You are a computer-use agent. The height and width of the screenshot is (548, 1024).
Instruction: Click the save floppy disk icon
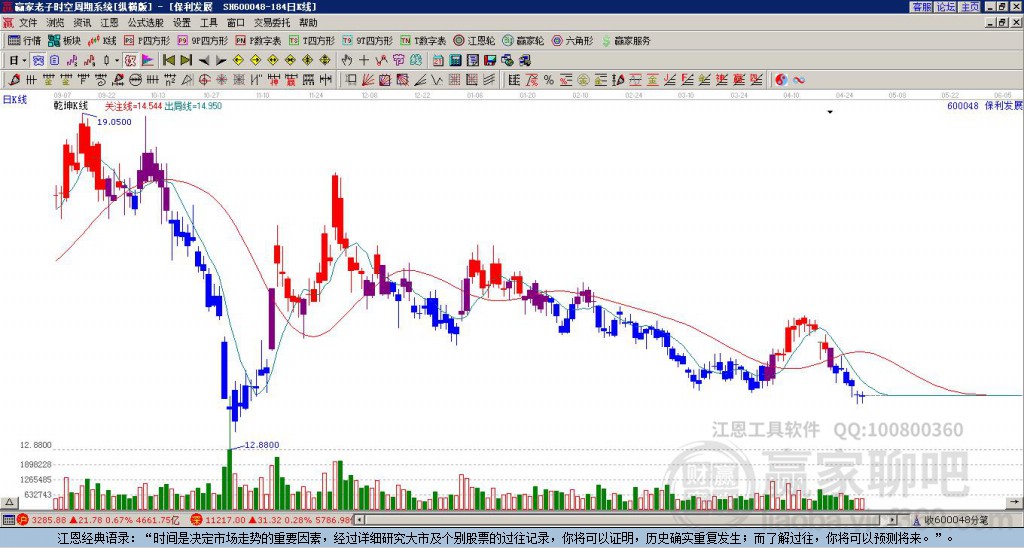(x=490, y=61)
